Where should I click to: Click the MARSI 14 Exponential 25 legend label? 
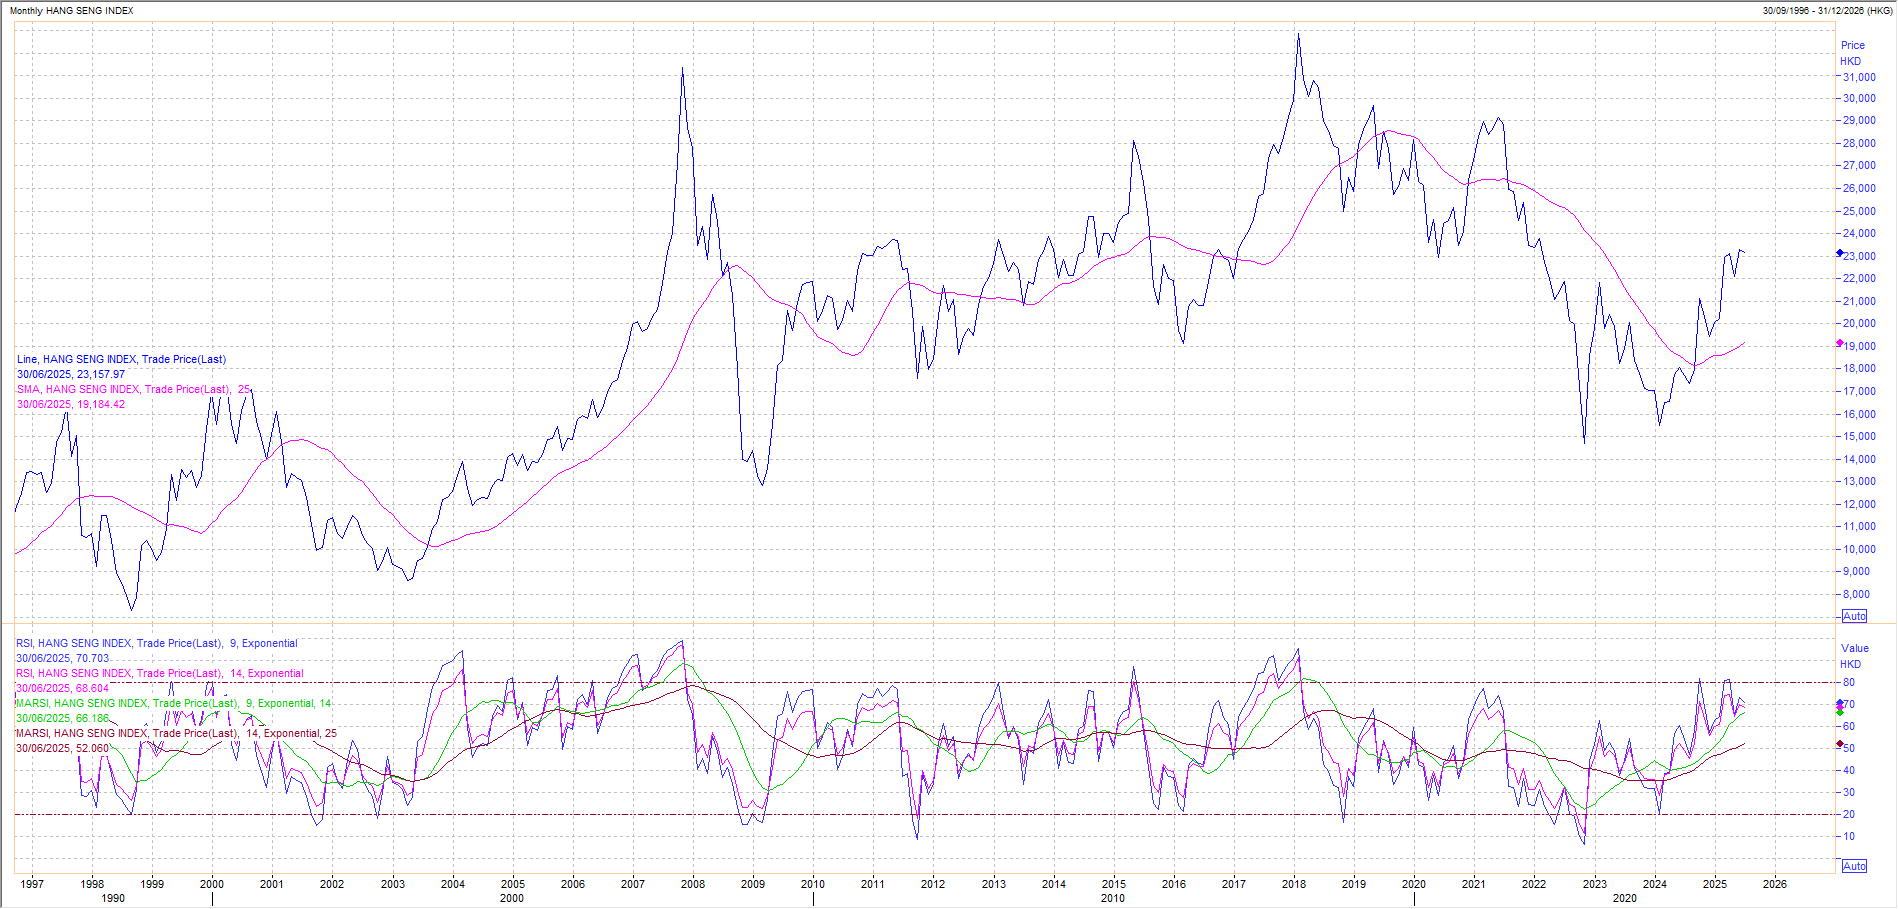[x=176, y=733]
